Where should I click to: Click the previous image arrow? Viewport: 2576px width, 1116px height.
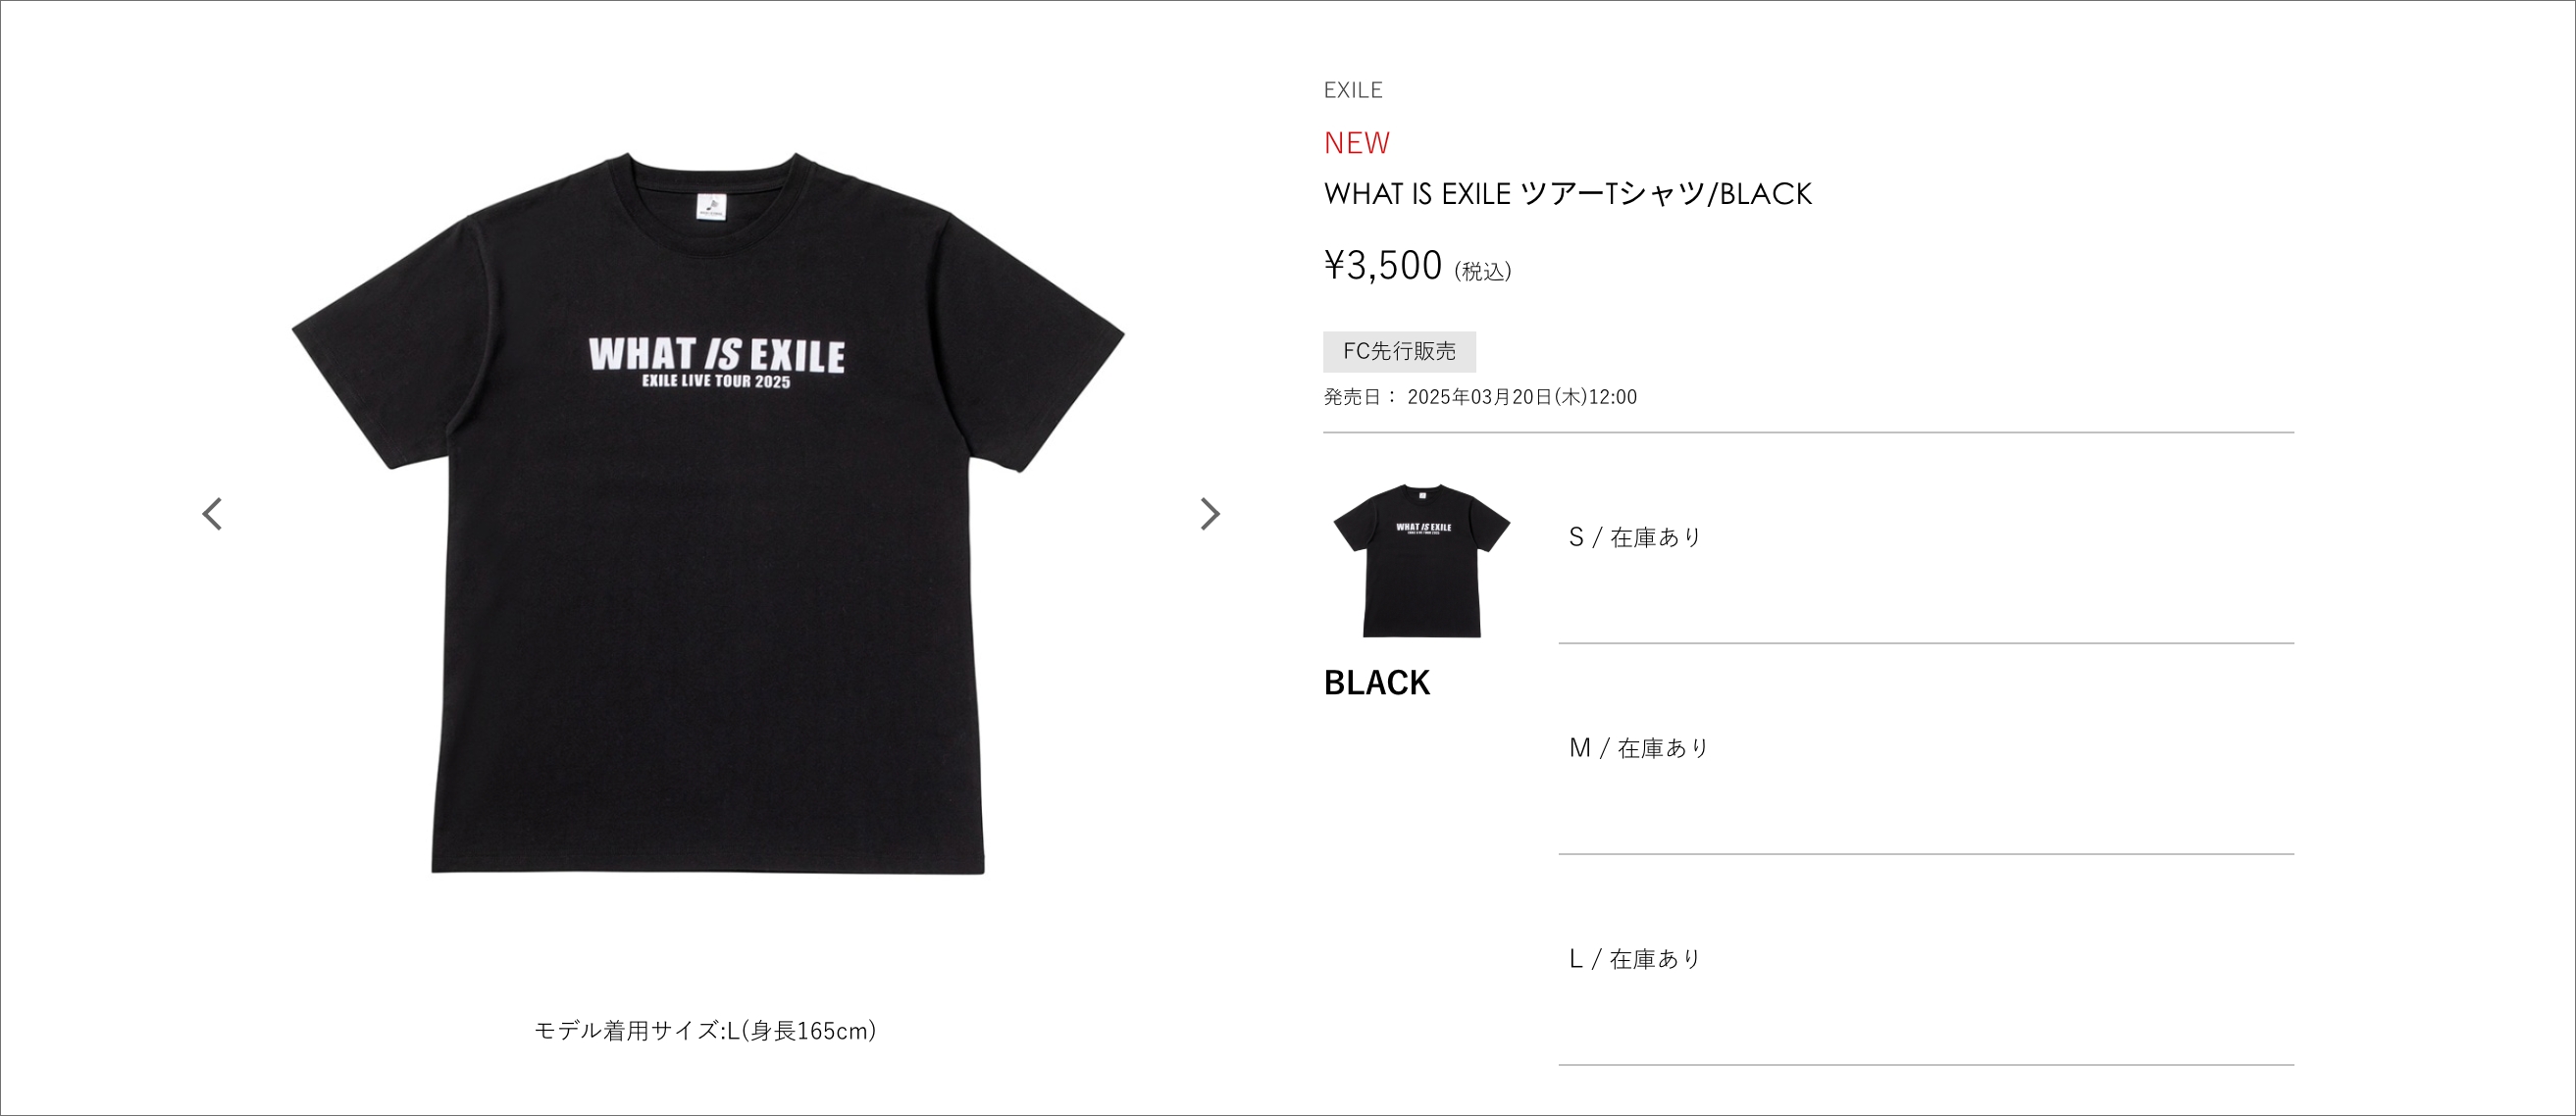[211, 514]
